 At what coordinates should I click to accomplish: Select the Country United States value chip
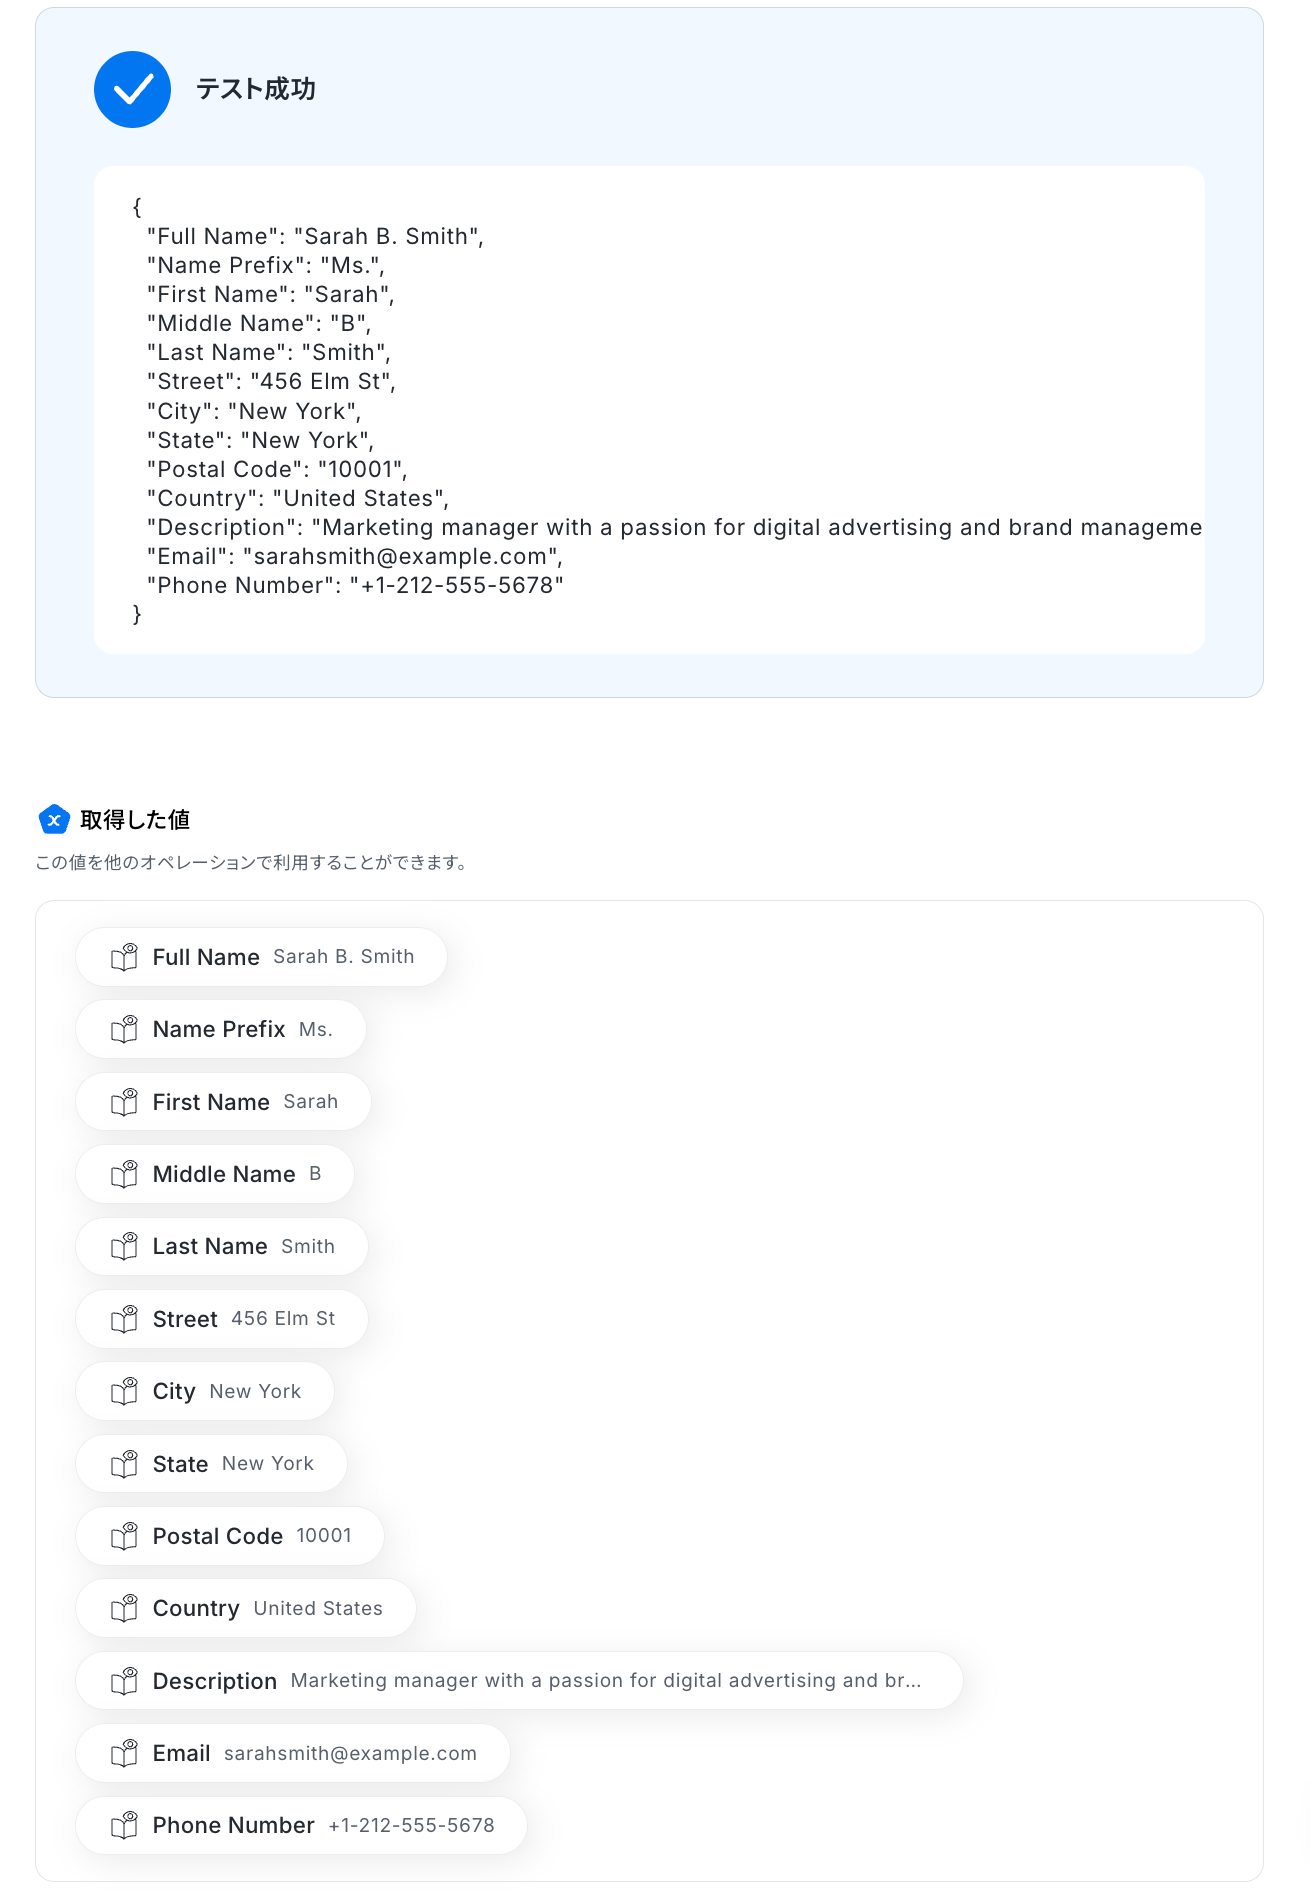(246, 1608)
